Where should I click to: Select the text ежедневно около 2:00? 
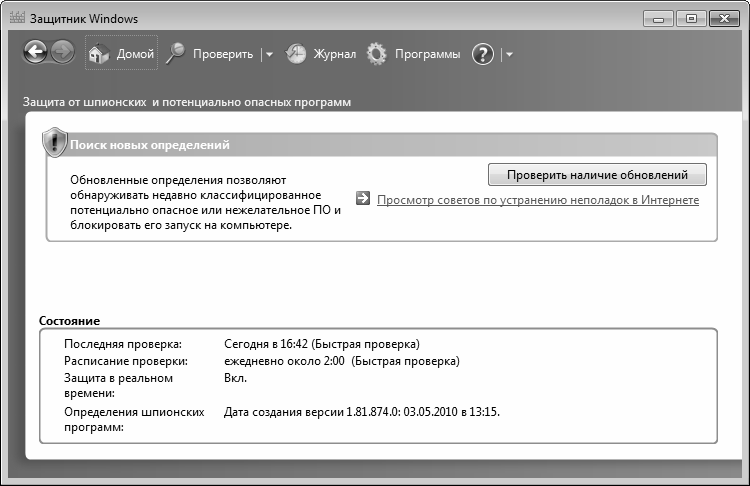click(284, 361)
